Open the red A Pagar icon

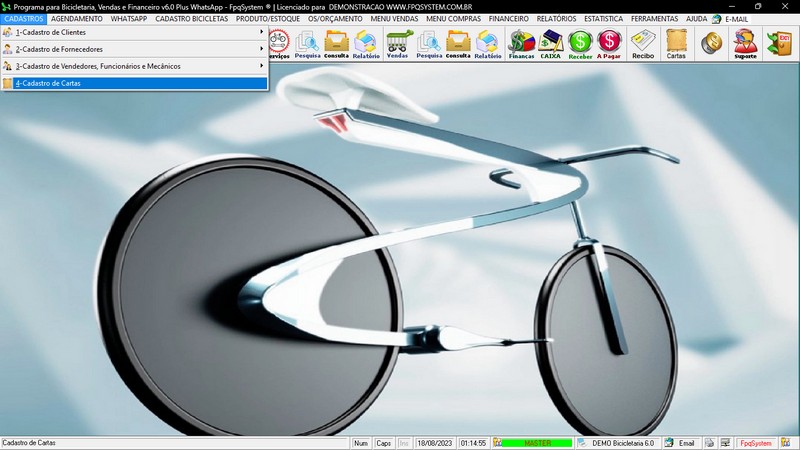[609, 43]
